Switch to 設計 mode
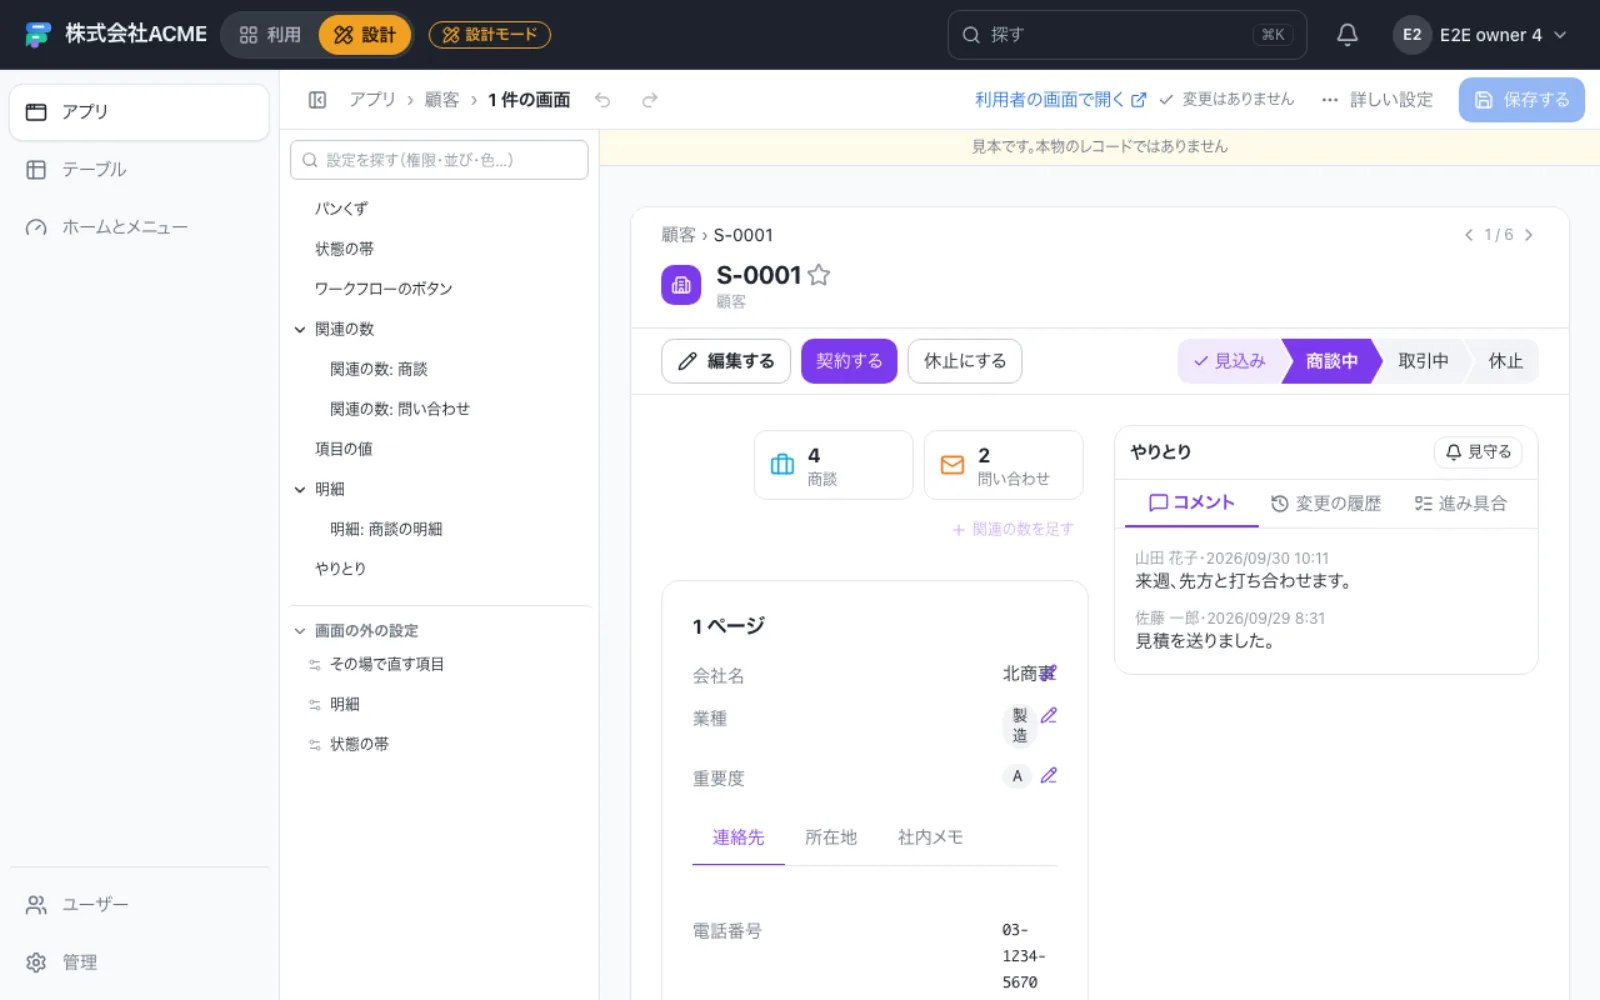The width and height of the screenshot is (1600, 1000). tap(365, 35)
